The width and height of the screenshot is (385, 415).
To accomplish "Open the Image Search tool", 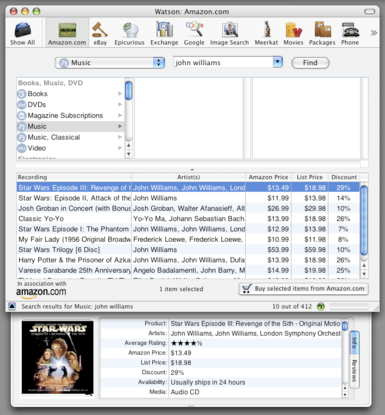I will (229, 33).
